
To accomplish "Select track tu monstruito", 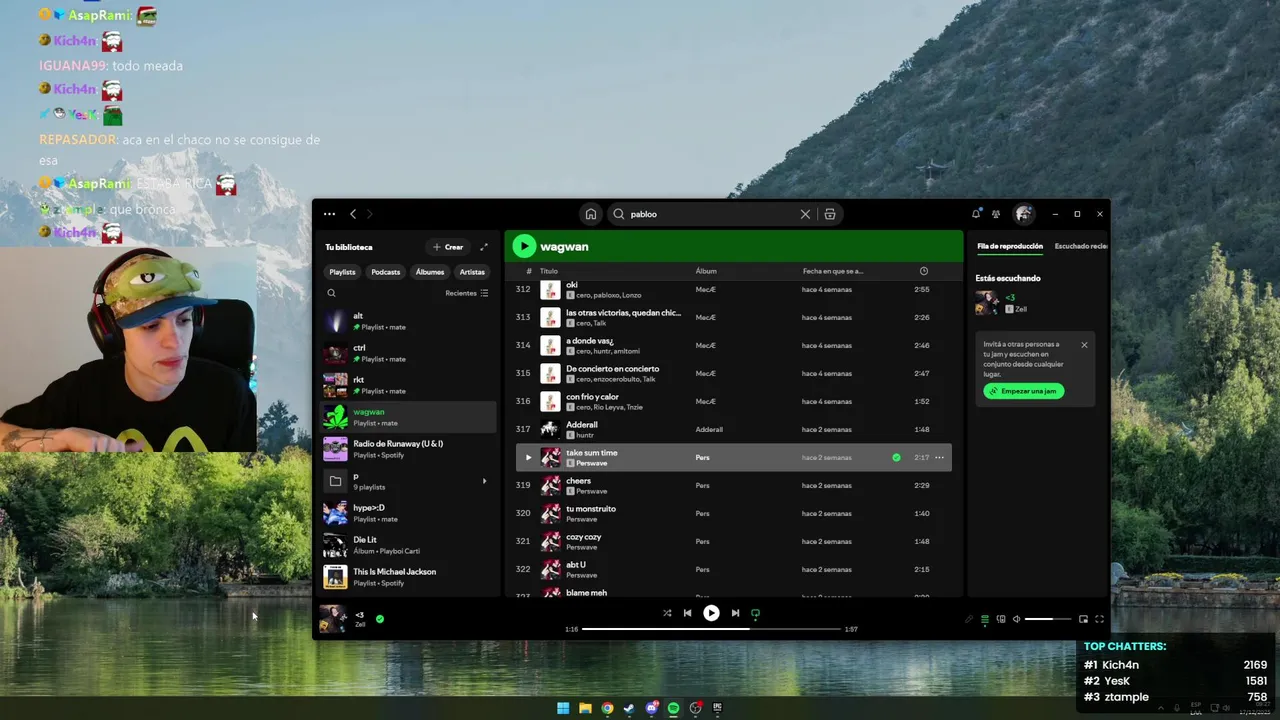I will (733, 513).
